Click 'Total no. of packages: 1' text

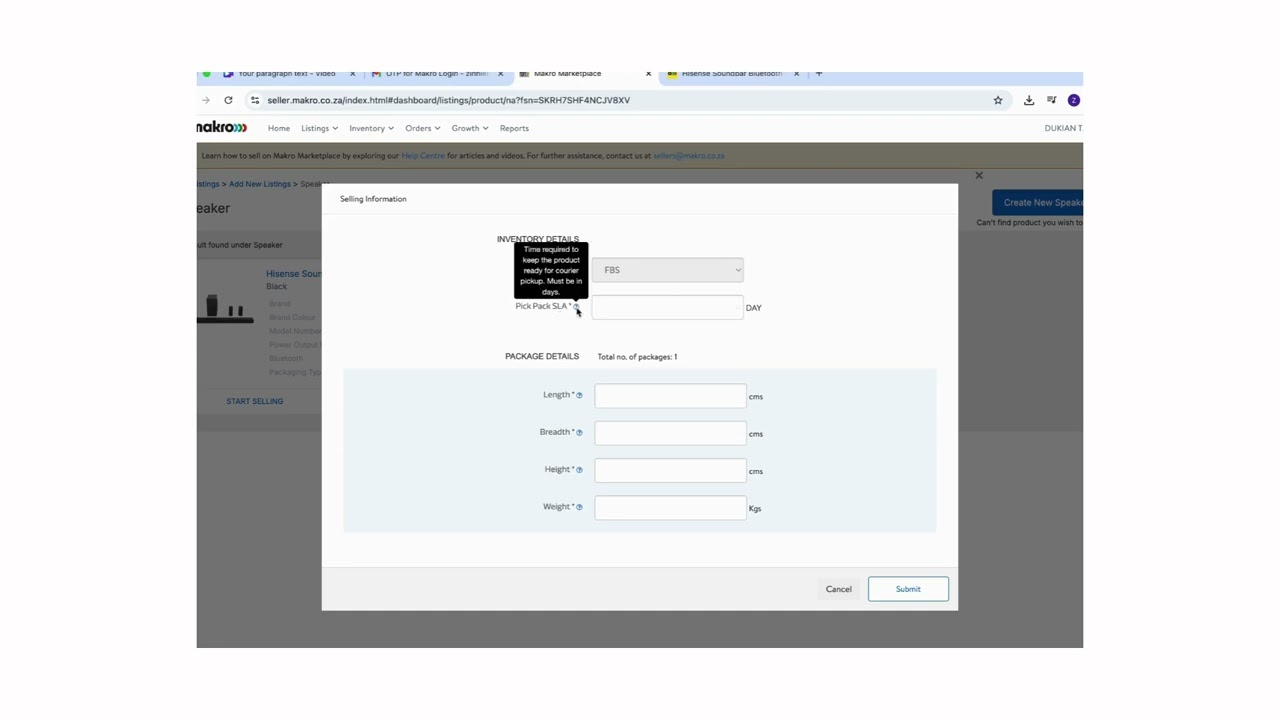[x=637, y=357]
